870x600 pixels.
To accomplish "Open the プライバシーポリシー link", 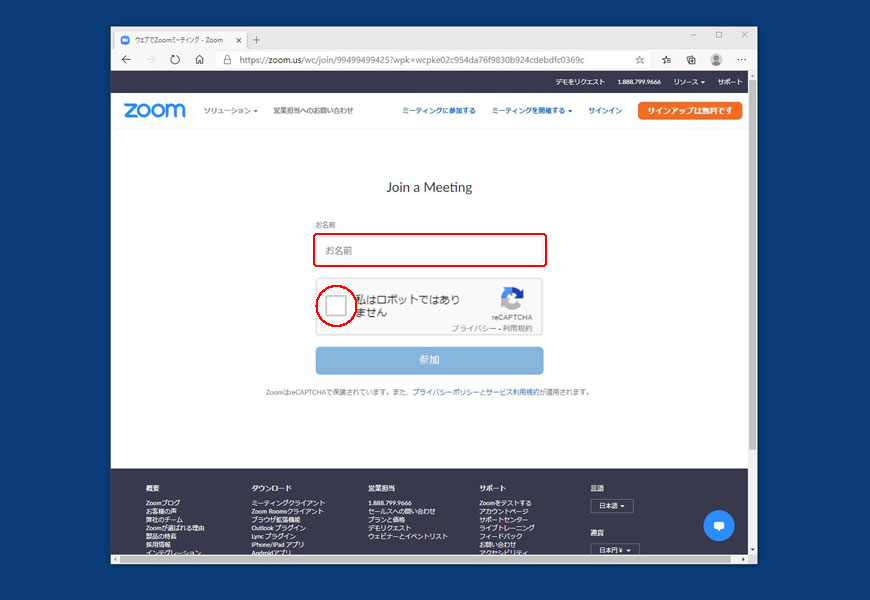I will click(446, 392).
